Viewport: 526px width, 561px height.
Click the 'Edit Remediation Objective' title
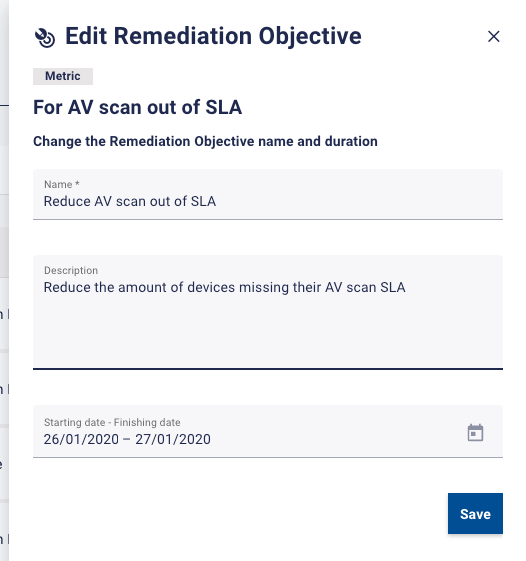coord(213,36)
